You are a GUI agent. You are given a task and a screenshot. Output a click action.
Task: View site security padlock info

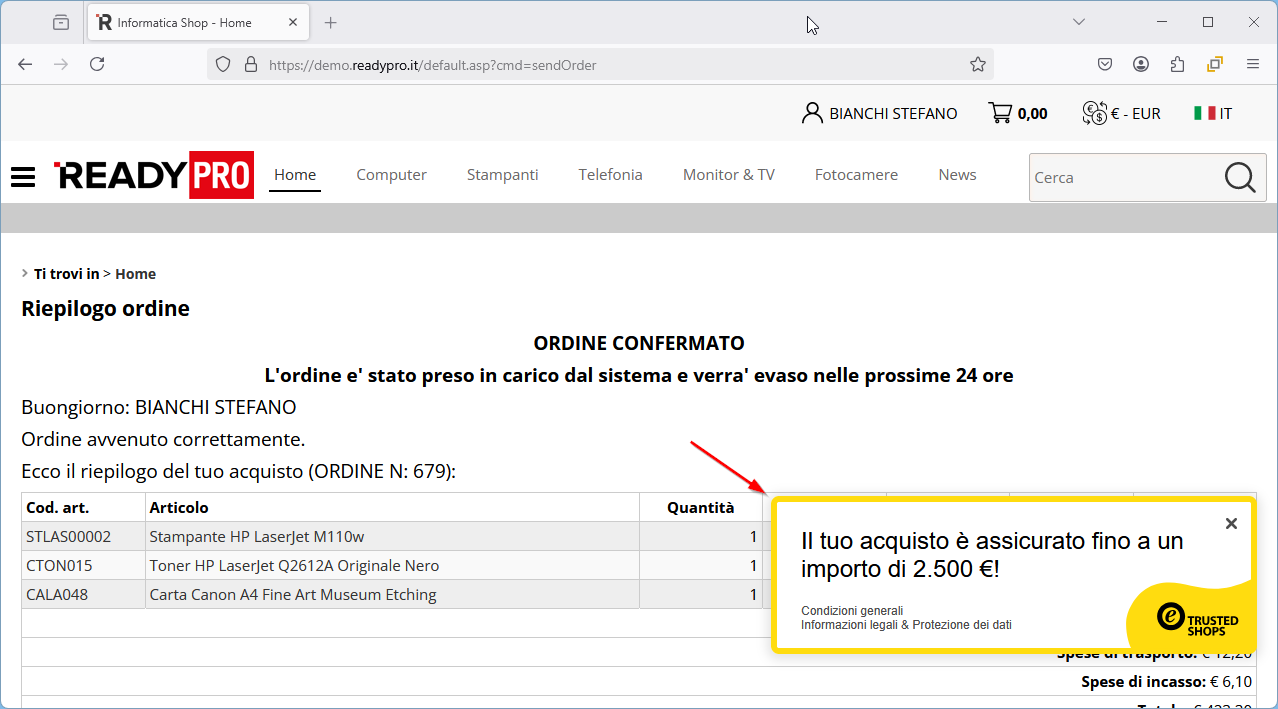tap(250, 64)
